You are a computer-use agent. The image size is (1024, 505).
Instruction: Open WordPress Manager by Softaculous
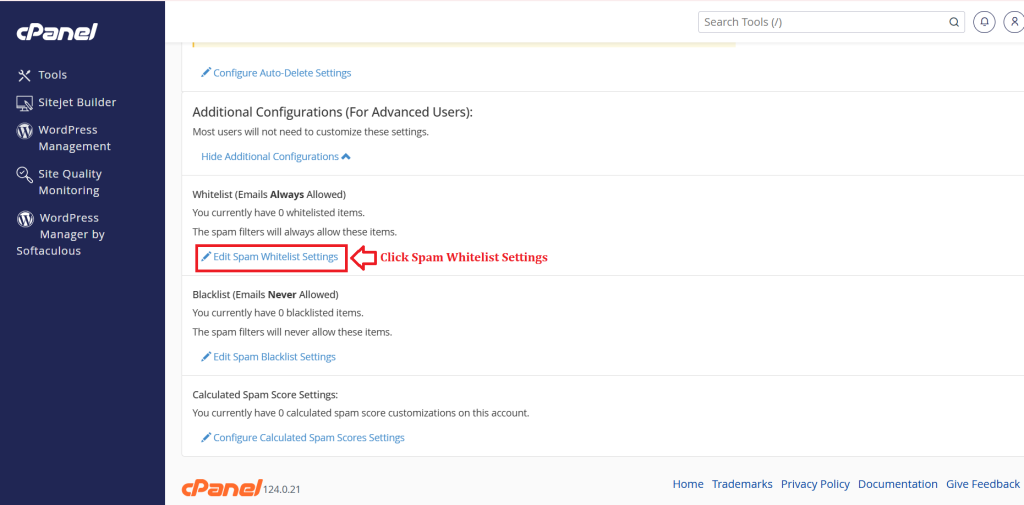coord(61,234)
